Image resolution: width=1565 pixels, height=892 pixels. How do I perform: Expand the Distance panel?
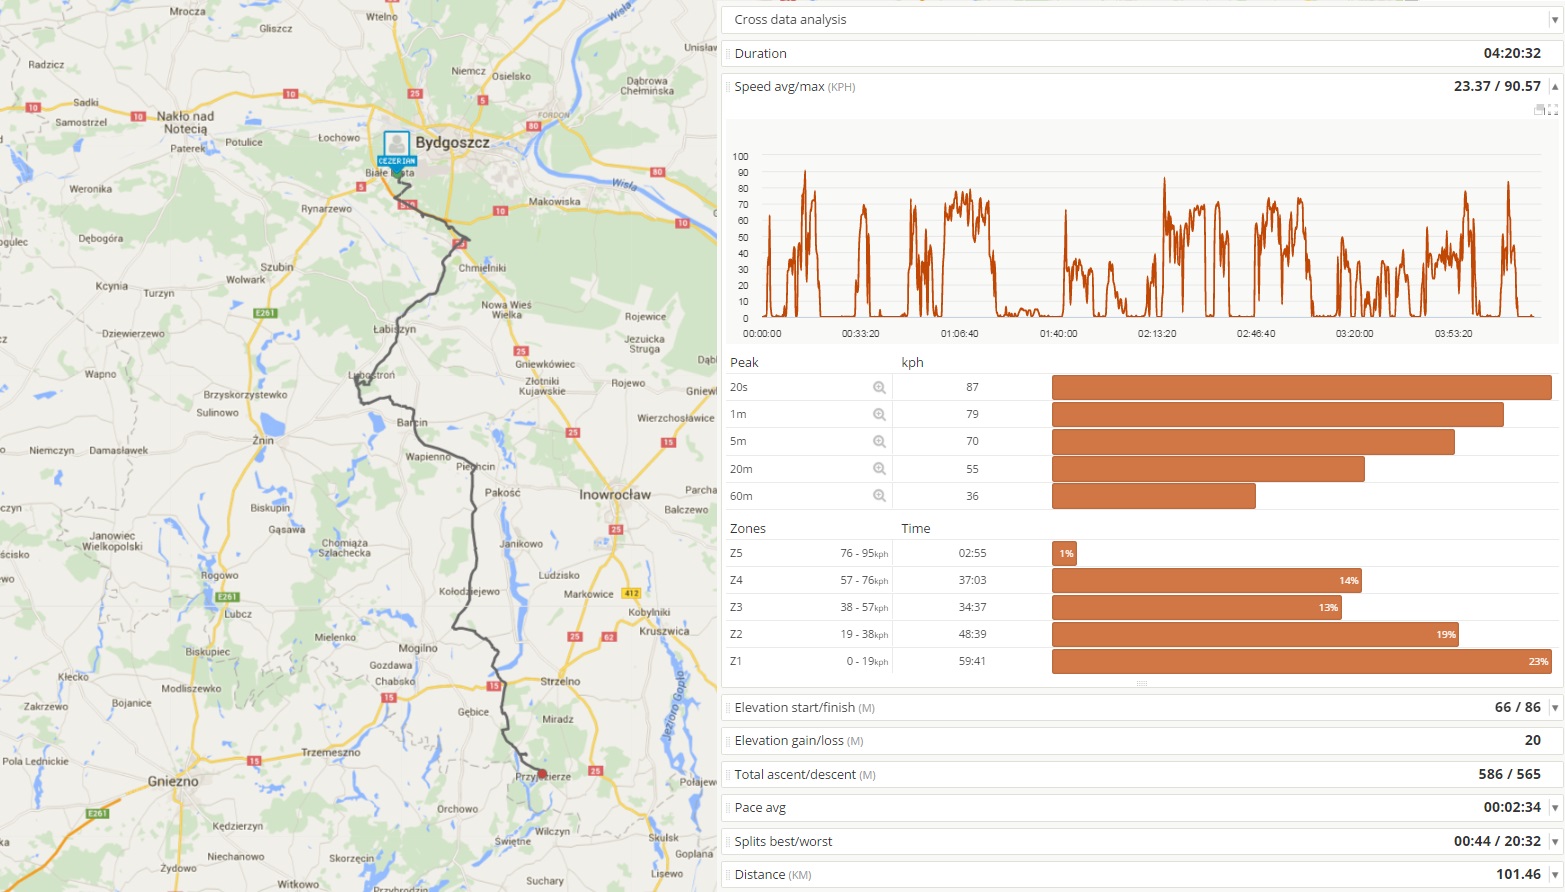pyautogui.click(x=1554, y=875)
